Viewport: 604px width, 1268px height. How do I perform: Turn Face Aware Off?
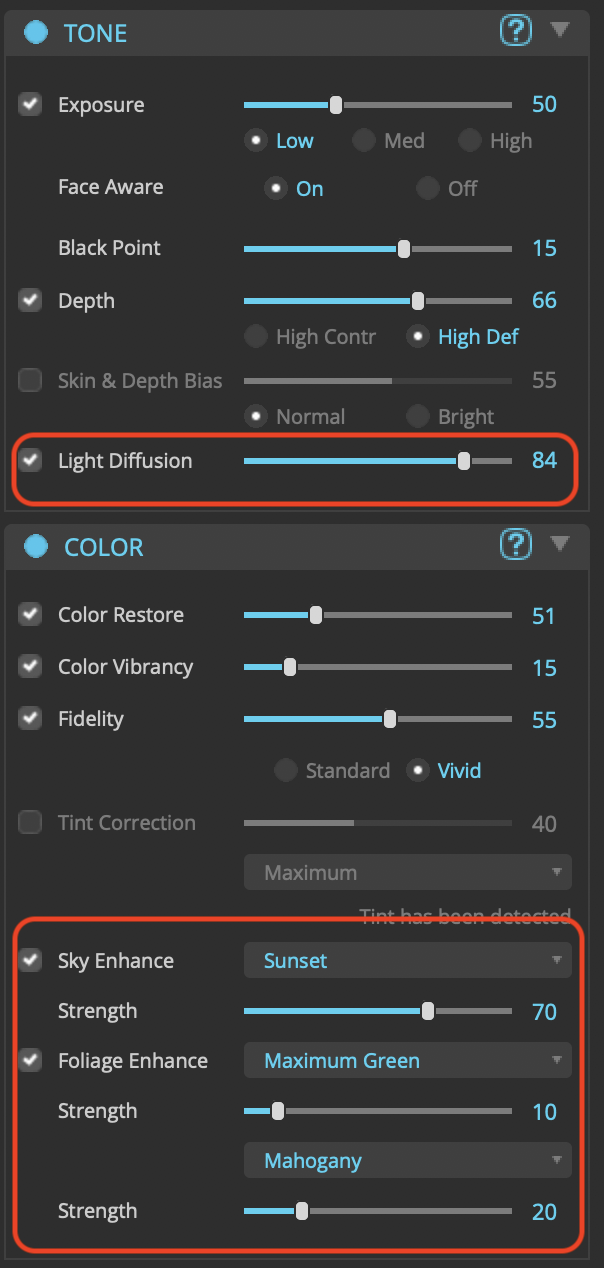click(428, 188)
